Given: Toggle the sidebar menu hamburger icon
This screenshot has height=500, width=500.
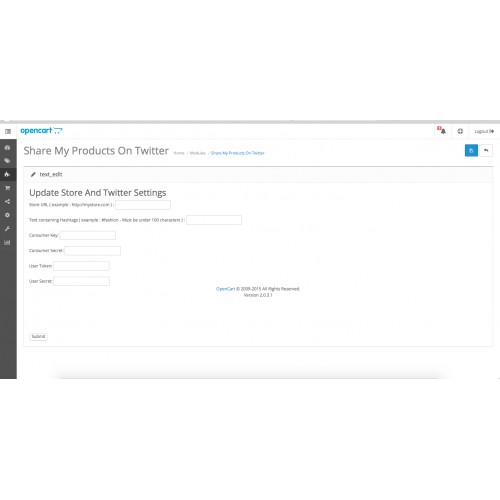Looking at the screenshot, I should tap(8, 131).
